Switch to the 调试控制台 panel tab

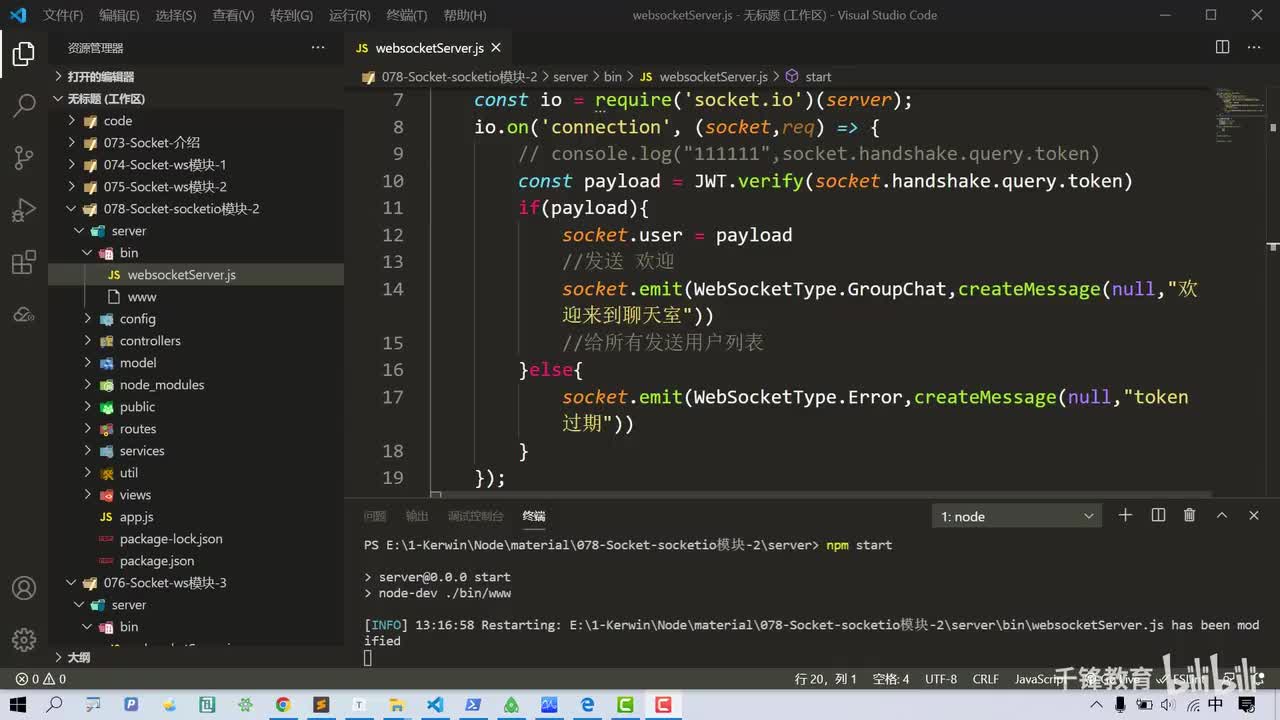coord(476,516)
